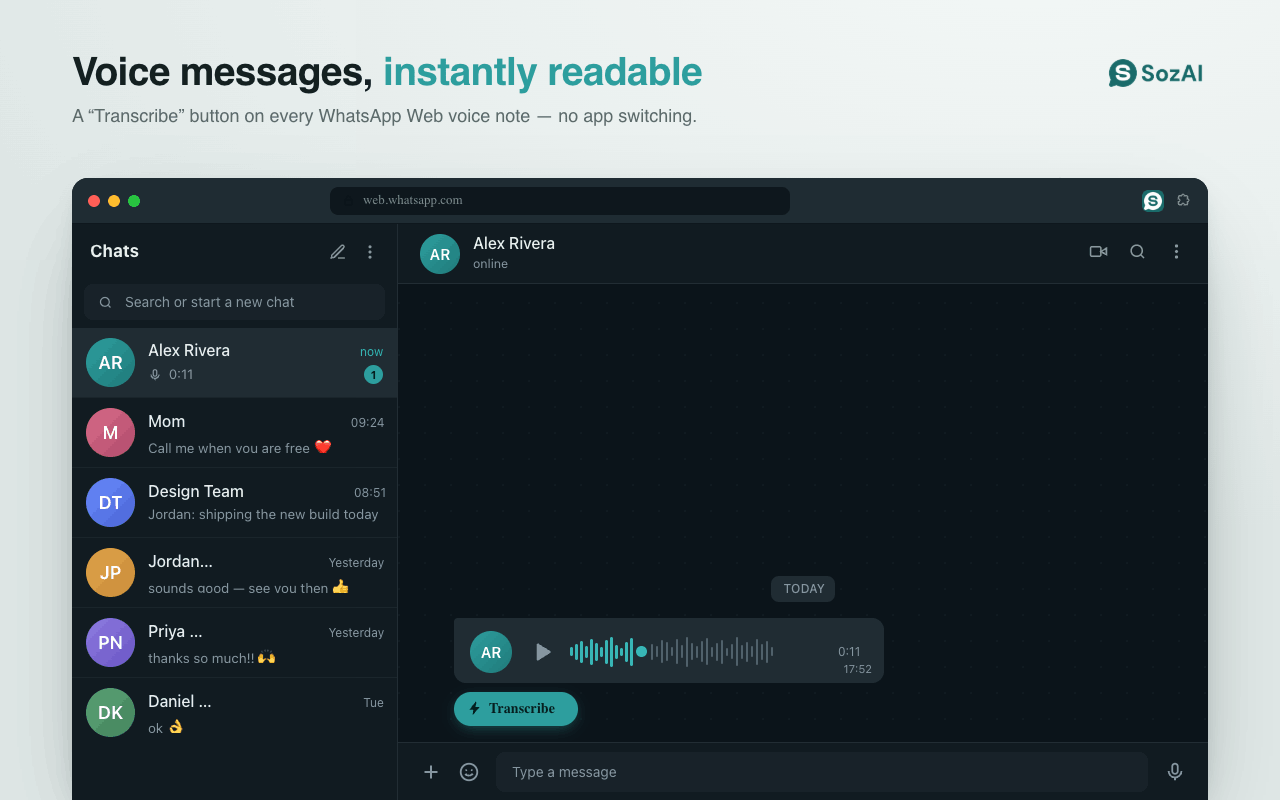
Task: Open the Mom chat
Action: 235,433
